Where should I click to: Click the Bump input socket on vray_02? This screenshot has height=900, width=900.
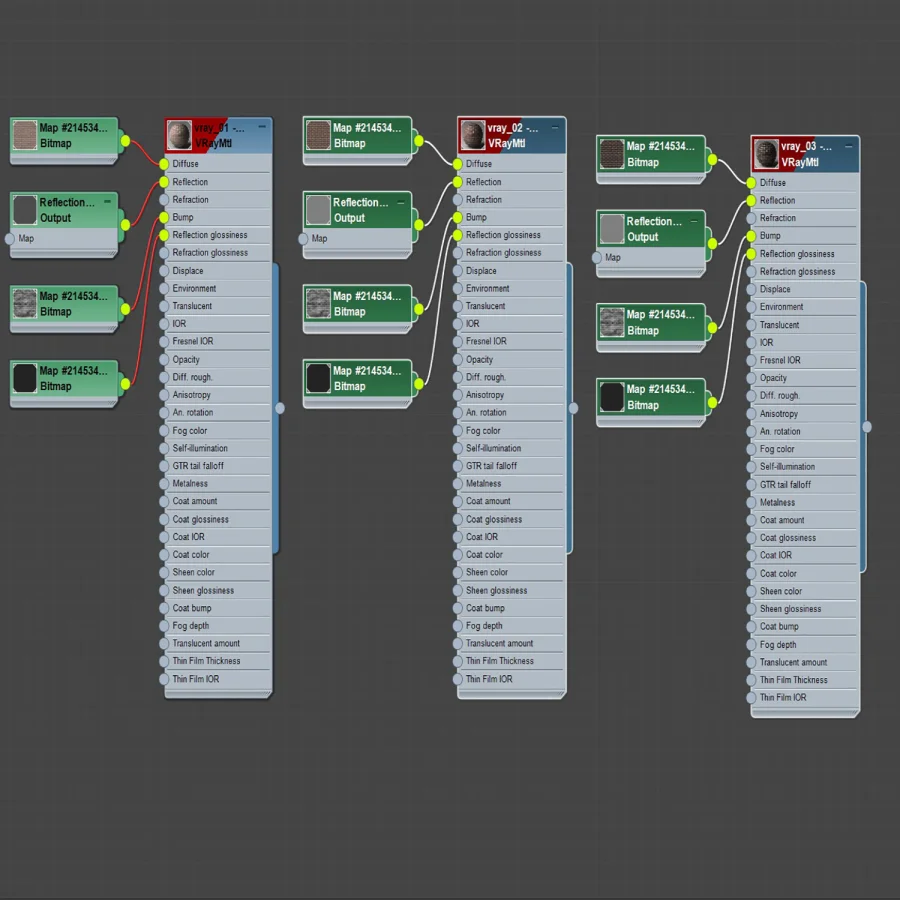[x=457, y=218]
